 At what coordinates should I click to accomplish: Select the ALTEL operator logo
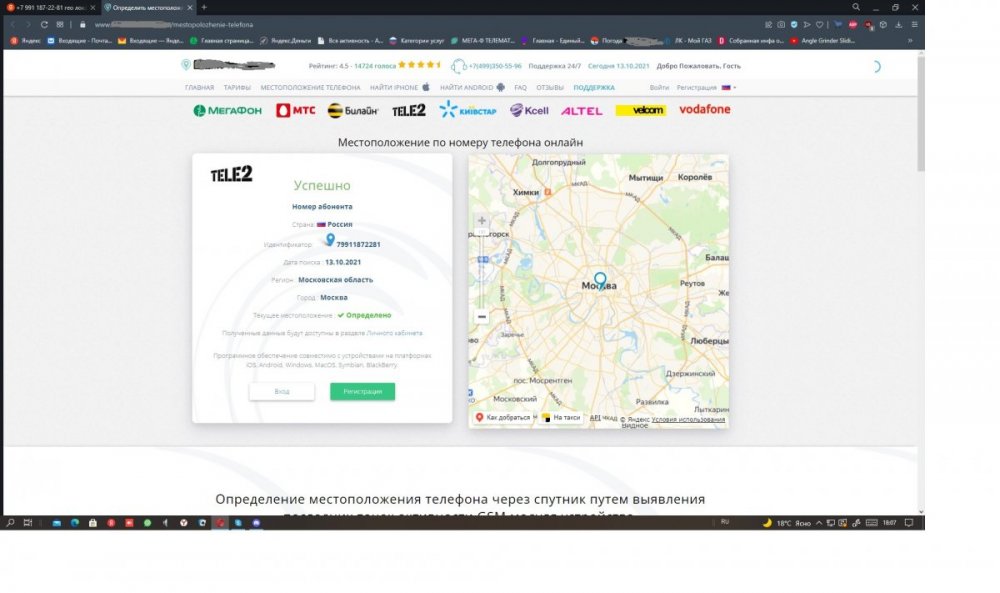582,111
